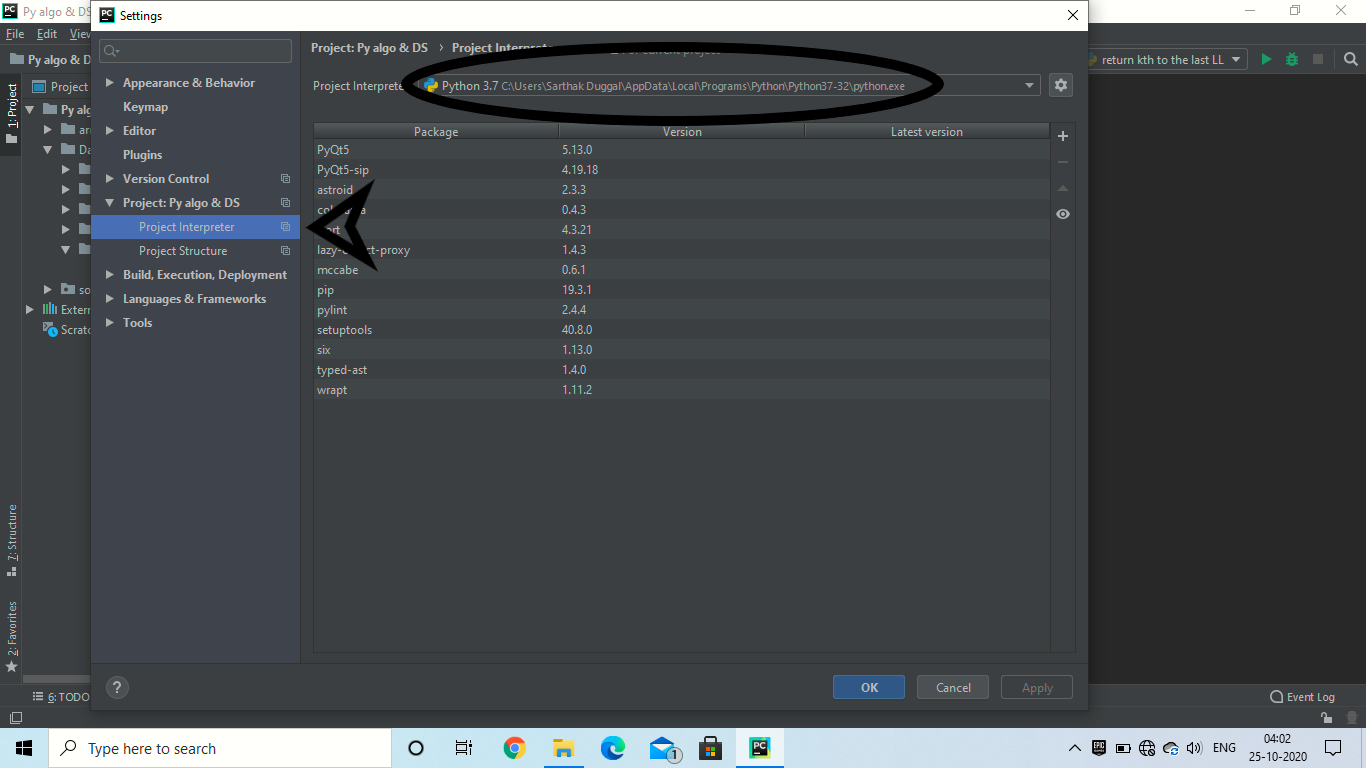Expand the Tools section arrow

(x=110, y=323)
